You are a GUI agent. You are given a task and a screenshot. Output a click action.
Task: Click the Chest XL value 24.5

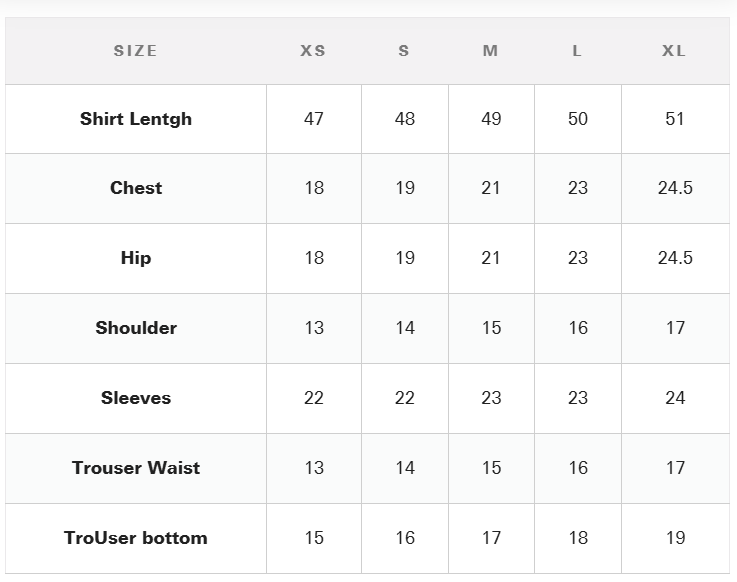pyautogui.click(x=675, y=188)
